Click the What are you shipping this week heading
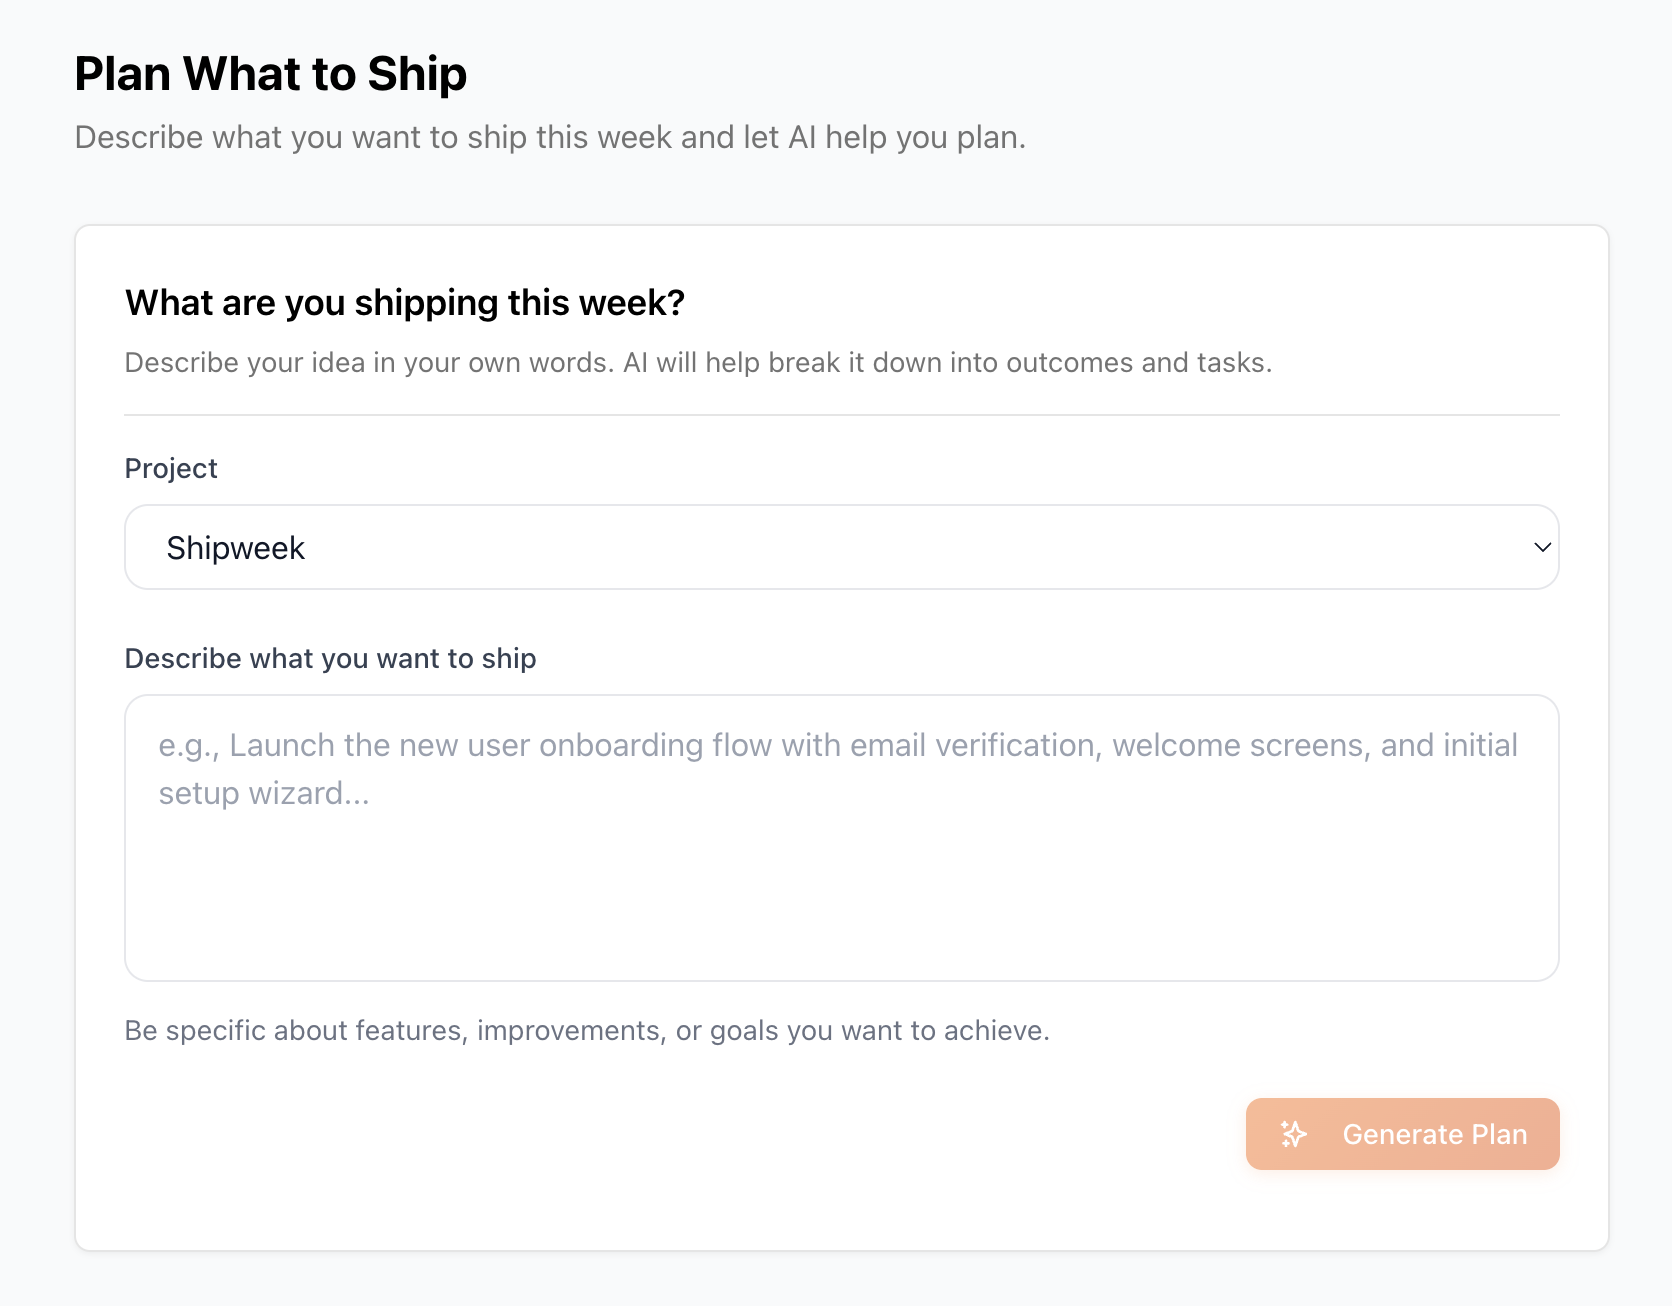Image resolution: width=1672 pixels, height=1306 pixels. (405, 302)
